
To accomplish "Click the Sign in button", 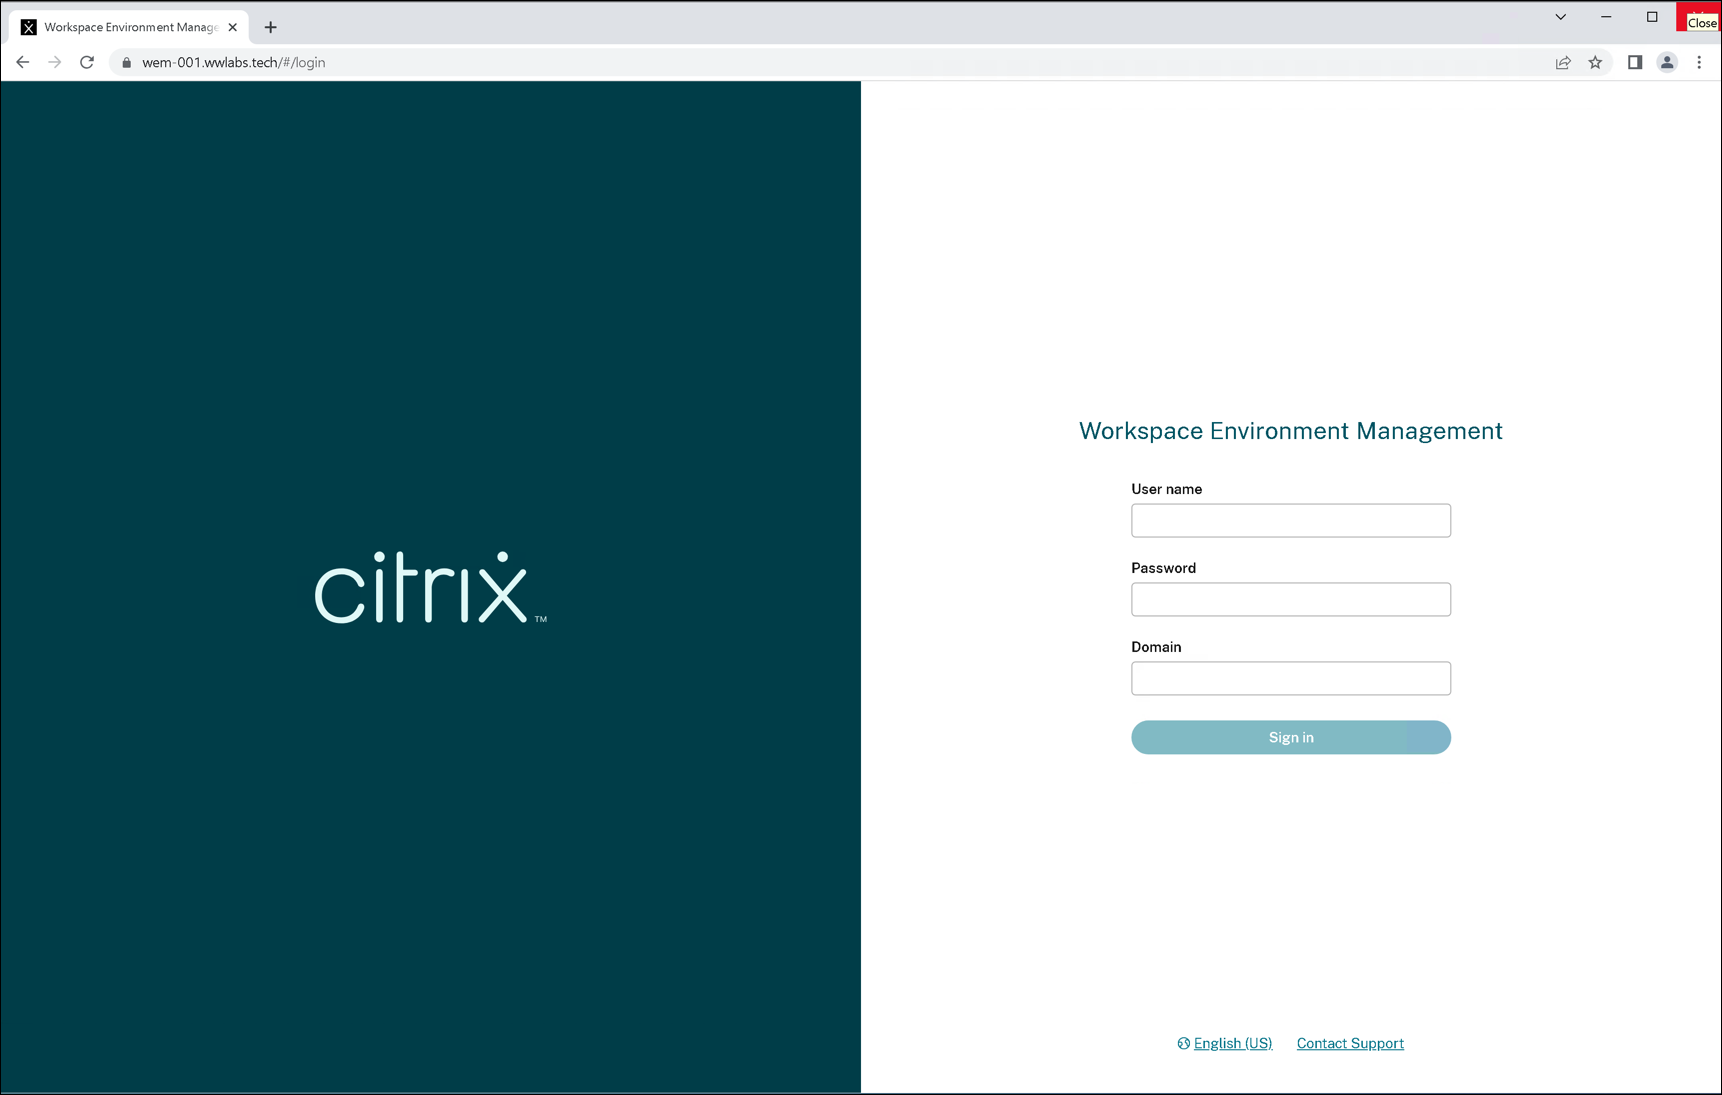I will [1291, 737].
